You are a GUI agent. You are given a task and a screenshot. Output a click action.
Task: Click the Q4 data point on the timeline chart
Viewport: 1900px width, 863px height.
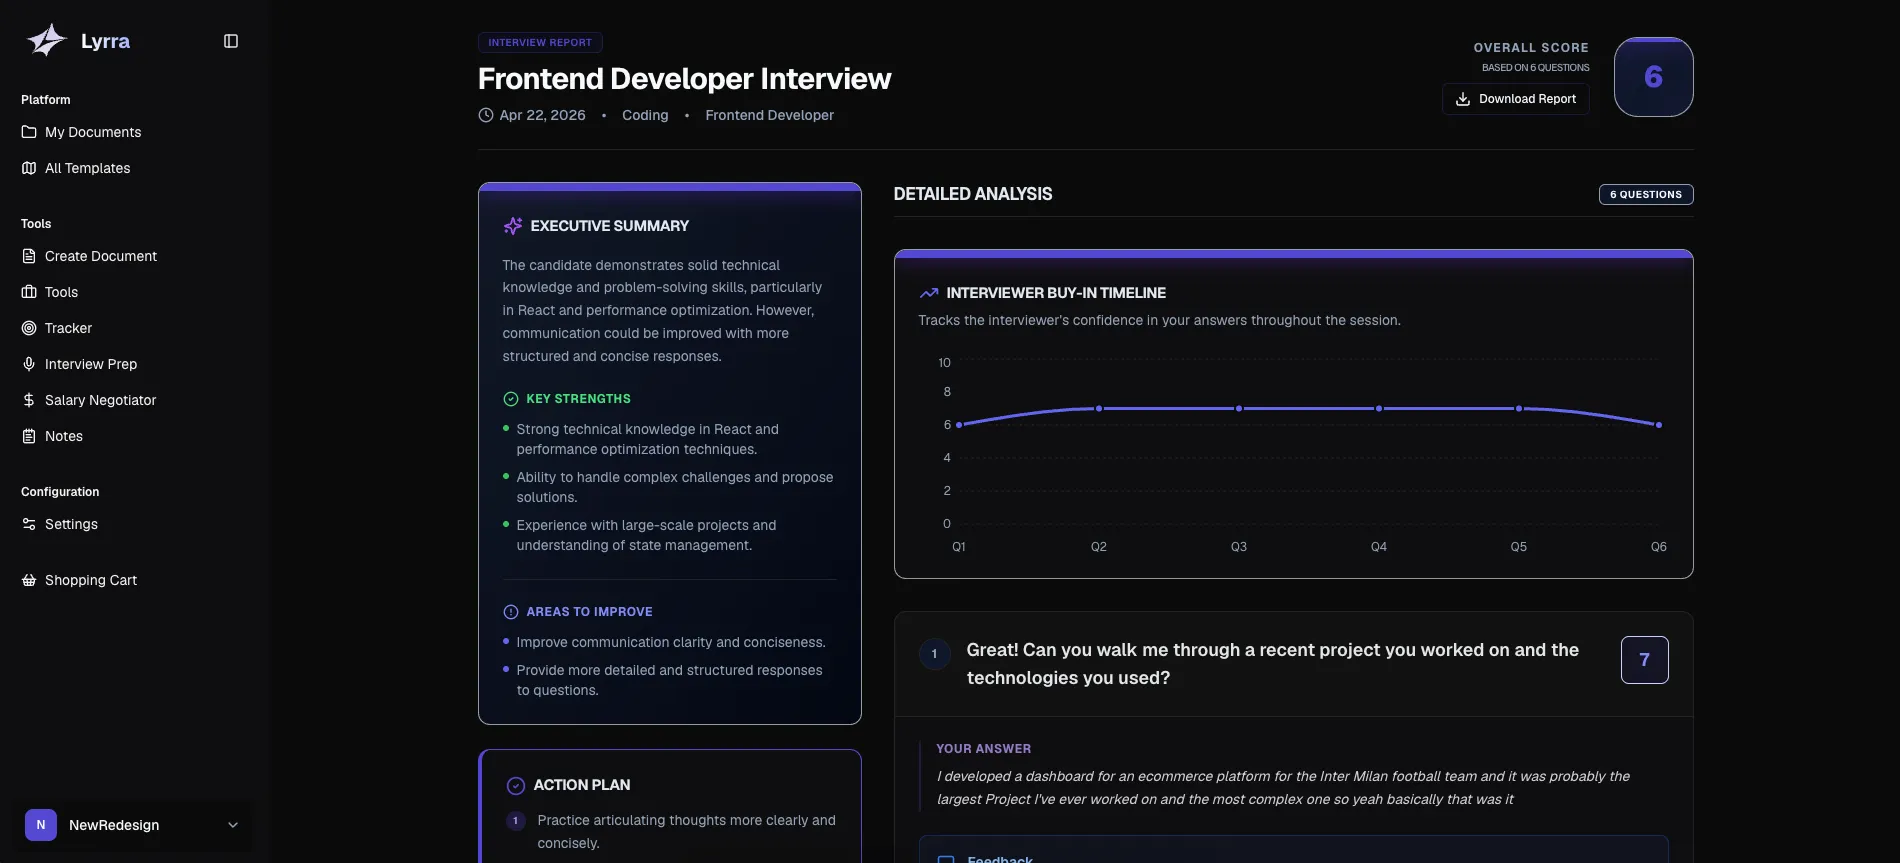tap(1379, 409)
